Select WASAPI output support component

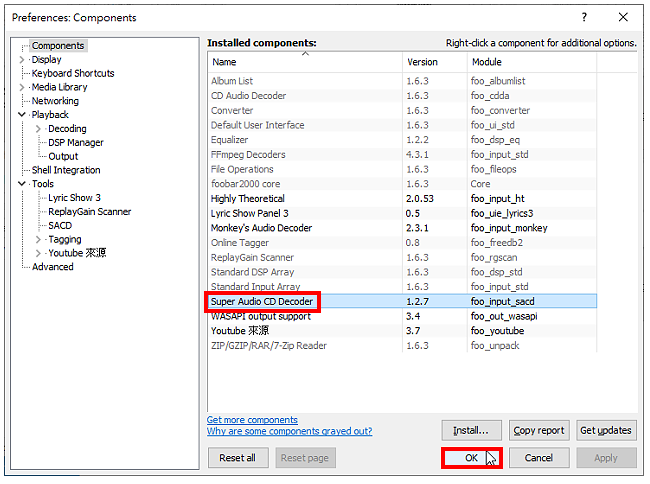pyautogui.click(x=402, y=317)
